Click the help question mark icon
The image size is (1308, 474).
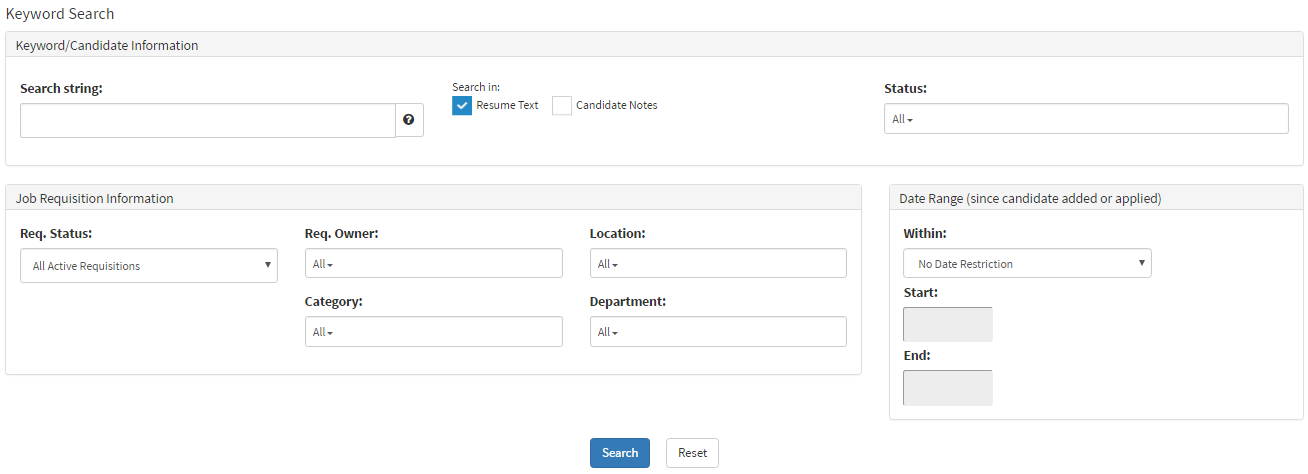tap(409, 120)
